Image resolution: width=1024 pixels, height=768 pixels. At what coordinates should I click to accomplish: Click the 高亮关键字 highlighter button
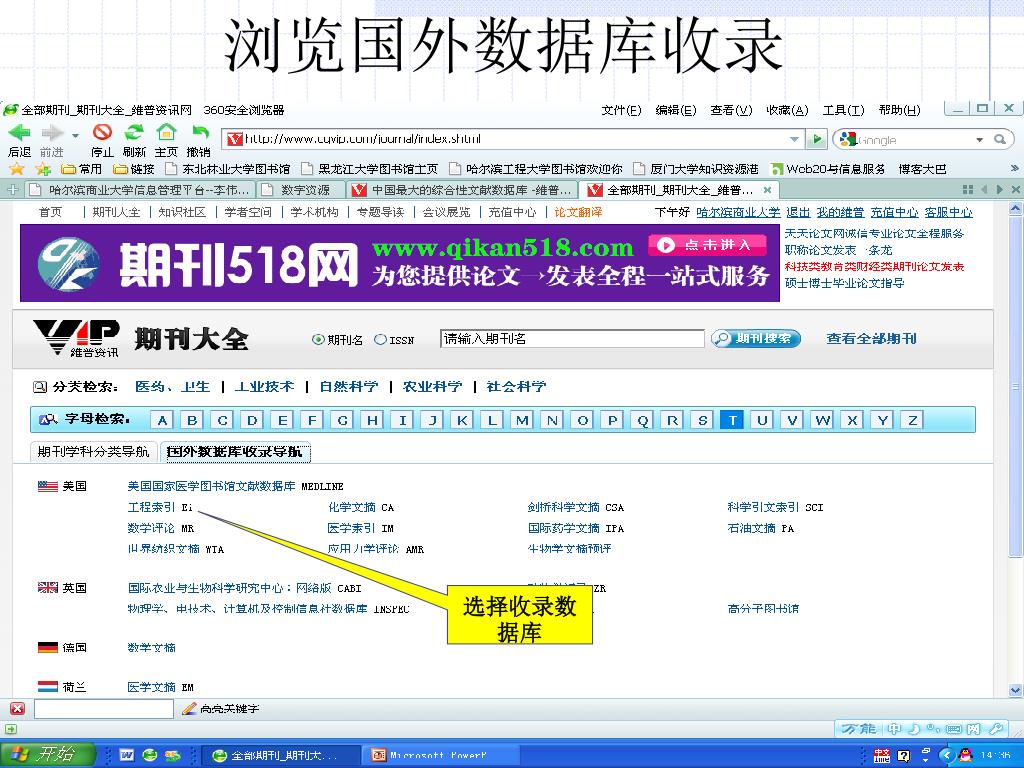pos(221,709)
